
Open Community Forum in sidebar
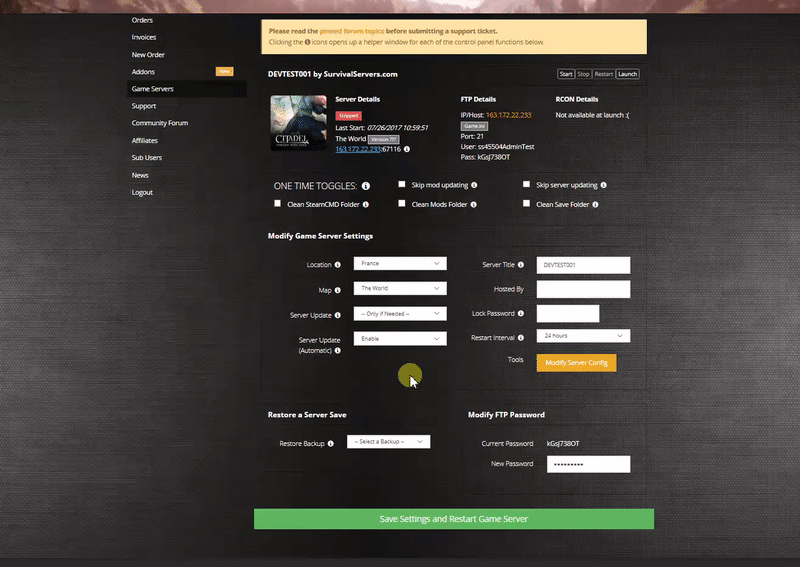pyautogui.click(x=160, y=123)
